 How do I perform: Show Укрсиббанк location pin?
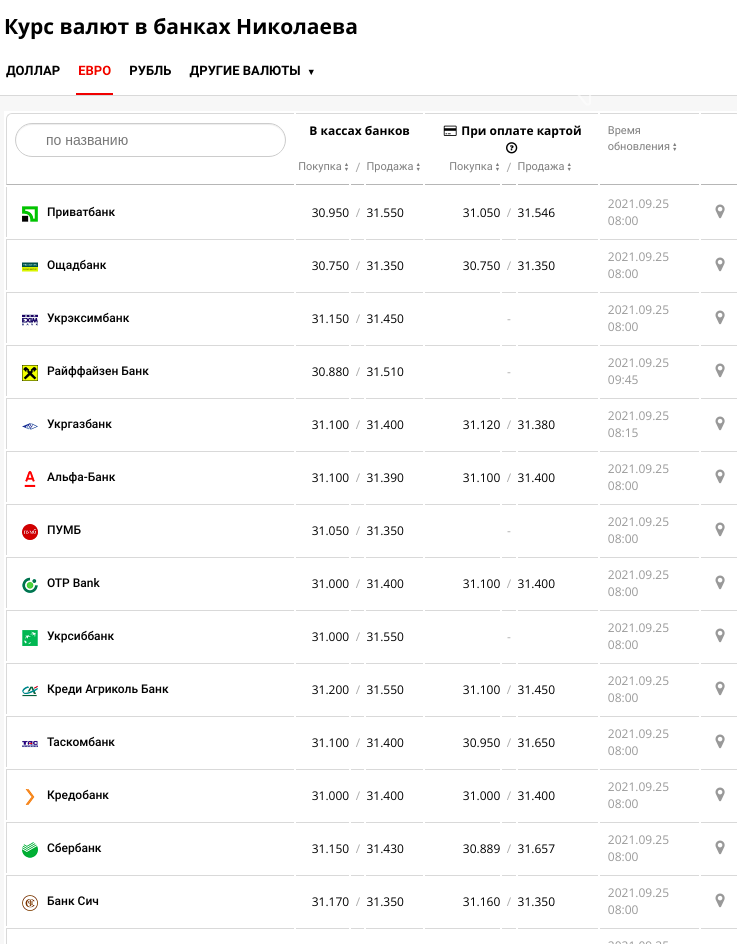[x=720, y=635]
